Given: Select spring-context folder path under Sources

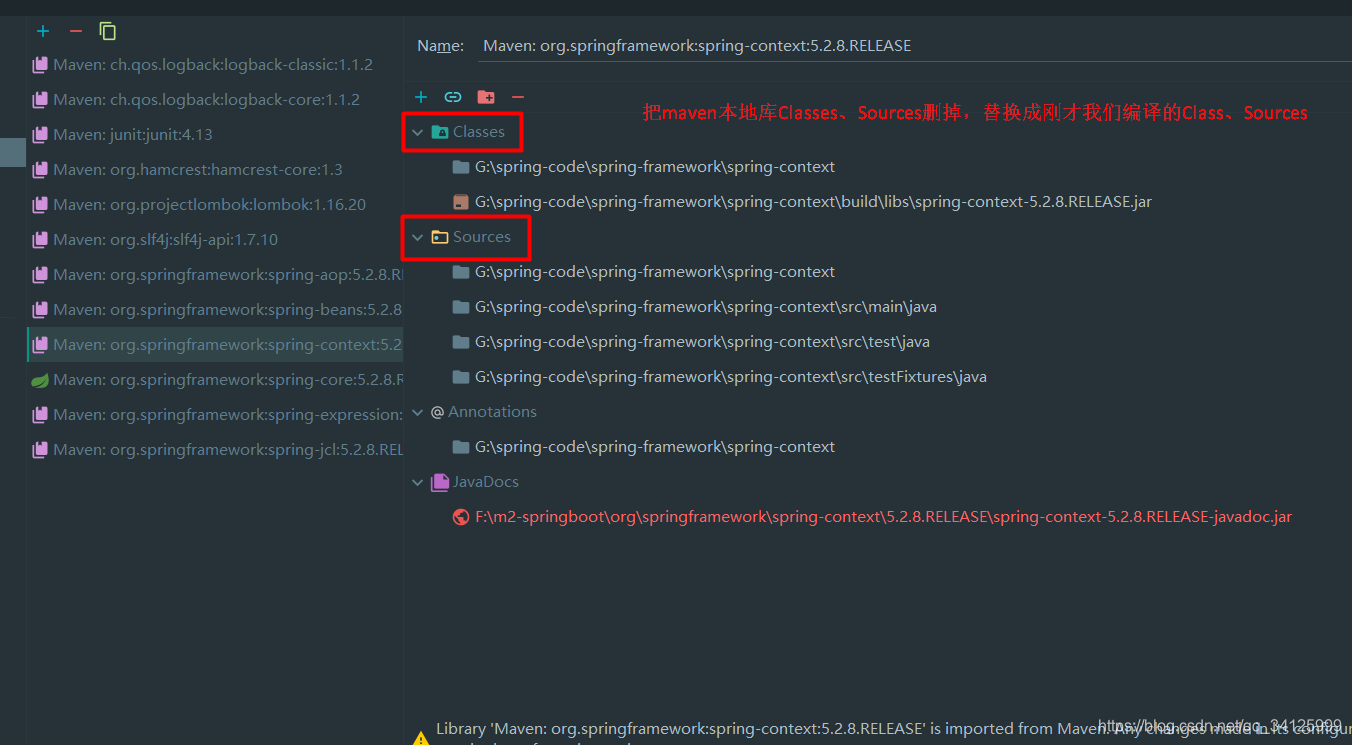Looking at the screenshot, I should click(655, 272).
